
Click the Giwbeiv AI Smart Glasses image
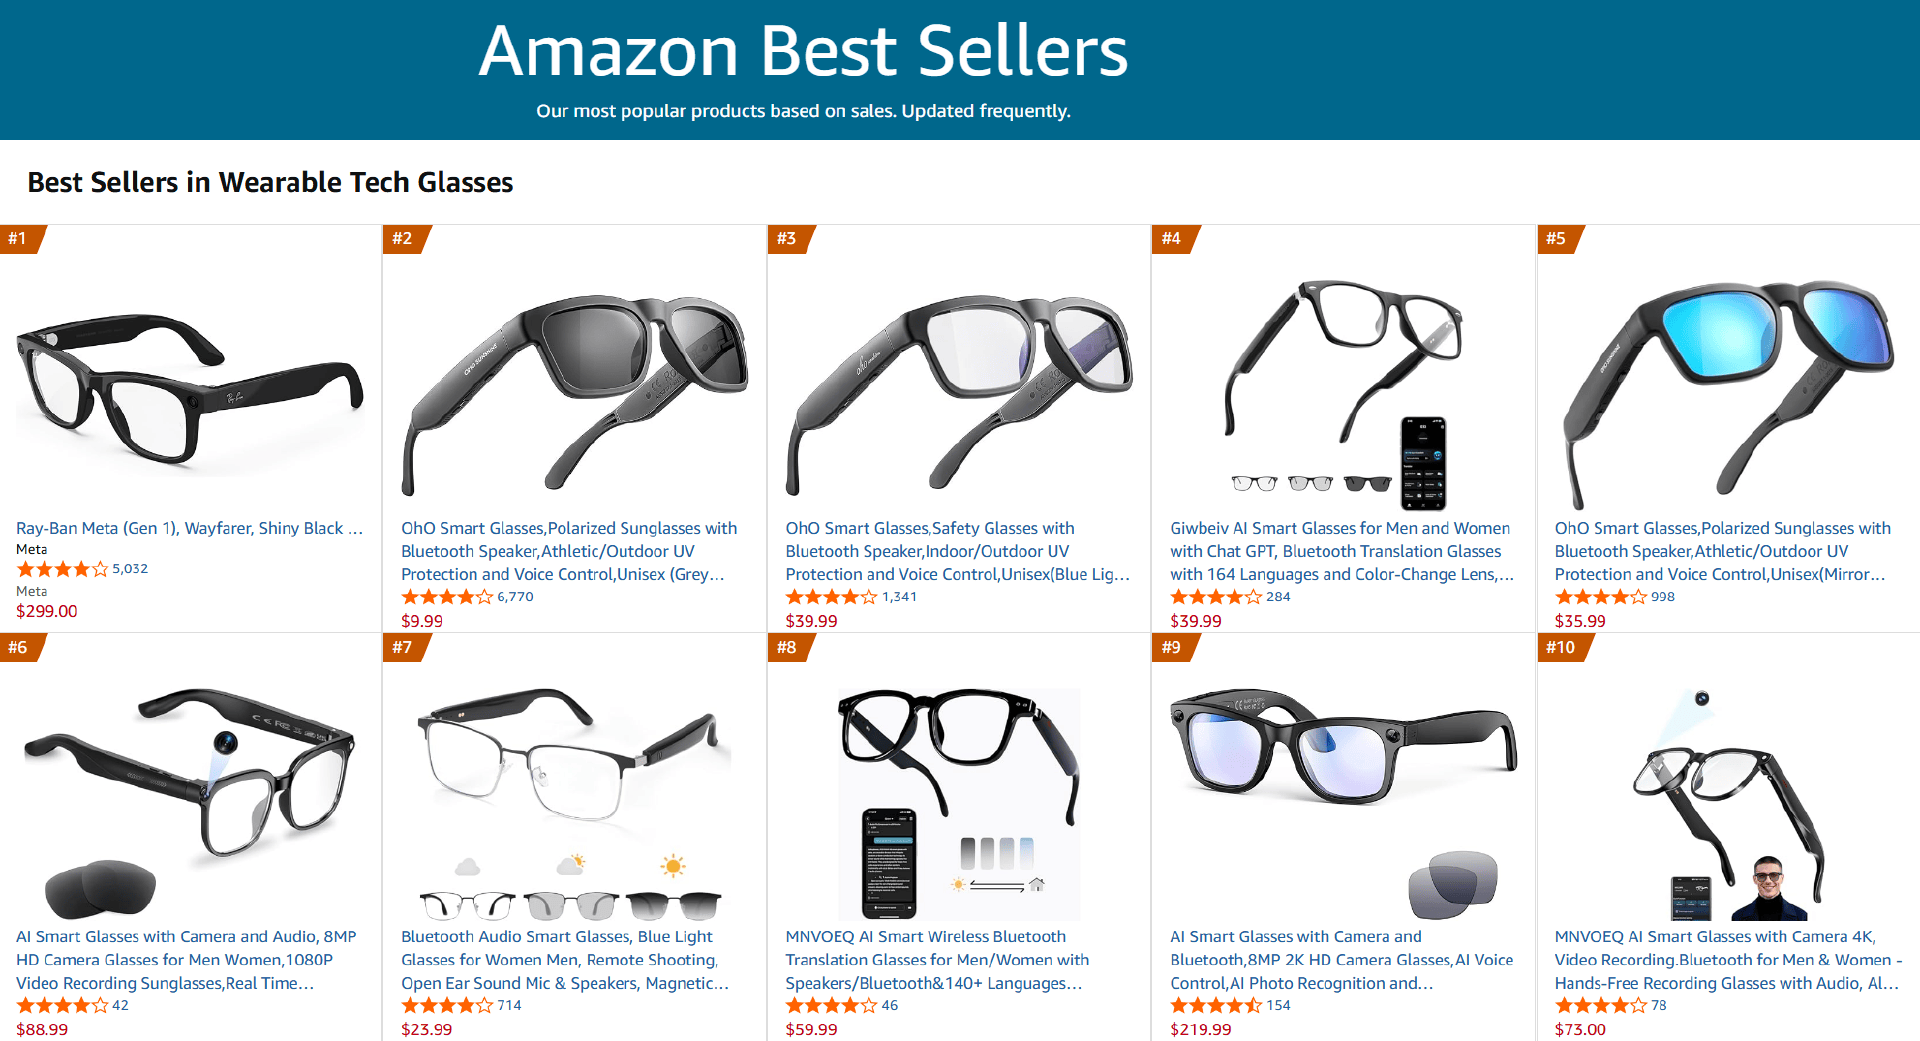(1343, 390)
